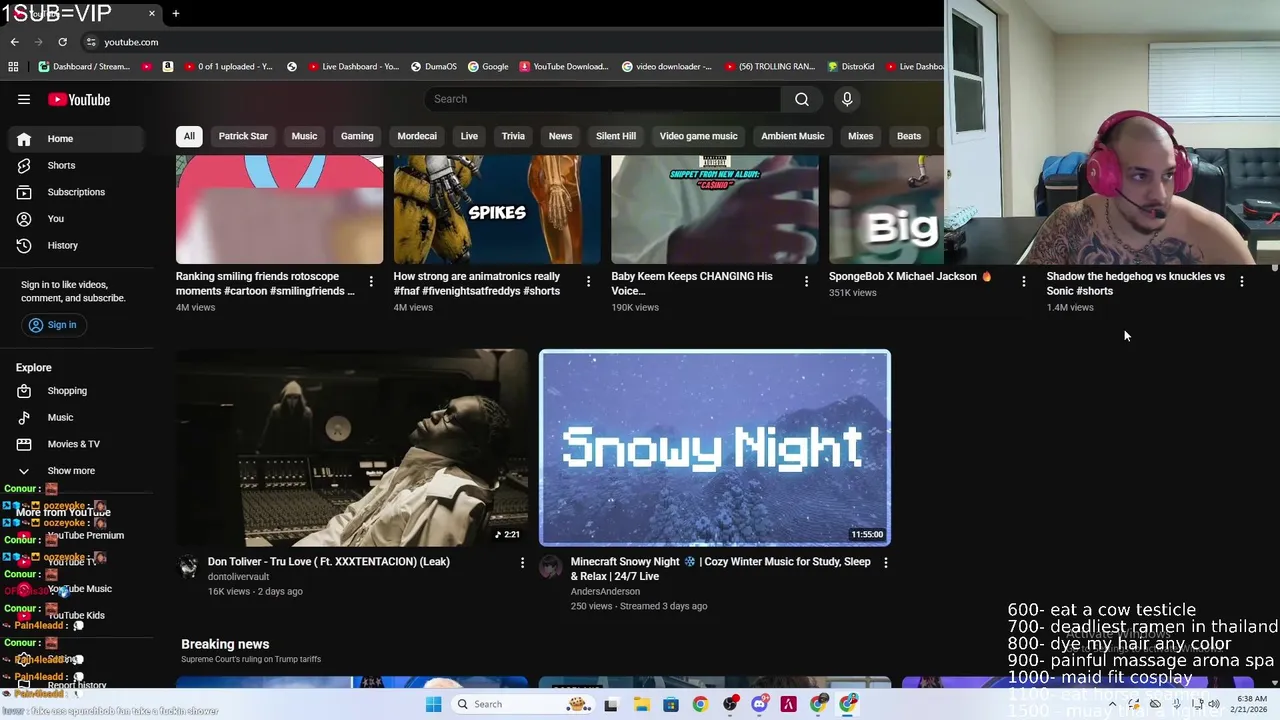The height and width of the screenshot is (720, 1280).
Task: Open options menu for Don Toliver video
Action: [x=522, y=563]
